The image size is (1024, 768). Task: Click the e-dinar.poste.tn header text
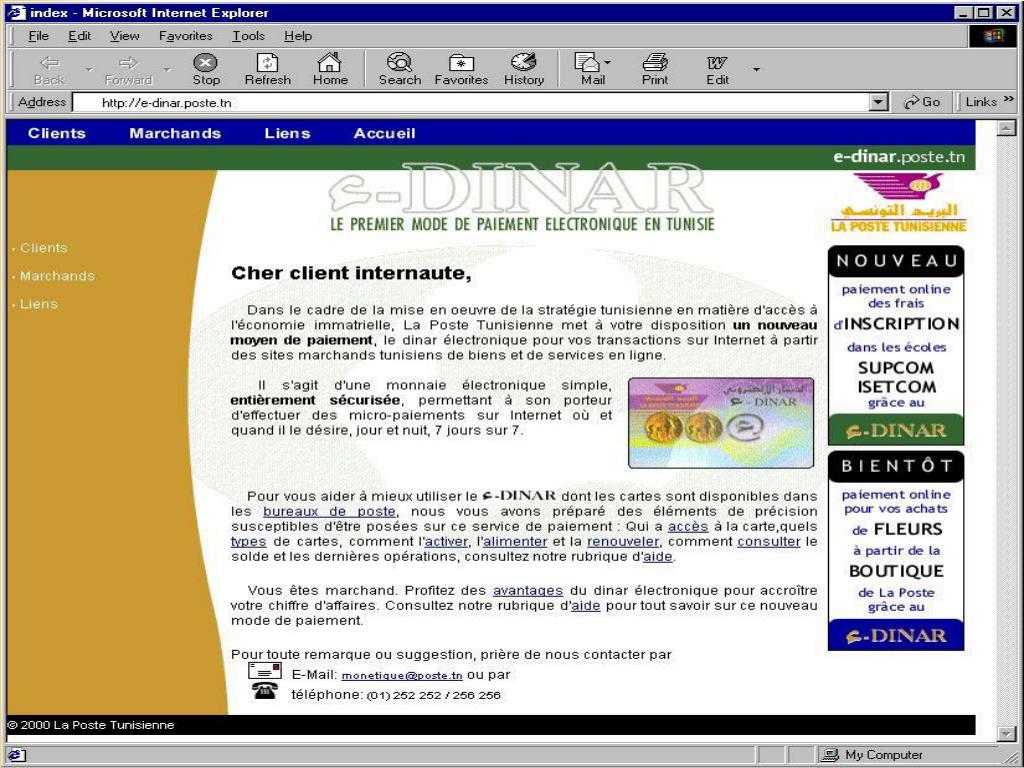[x=899, y=157]
